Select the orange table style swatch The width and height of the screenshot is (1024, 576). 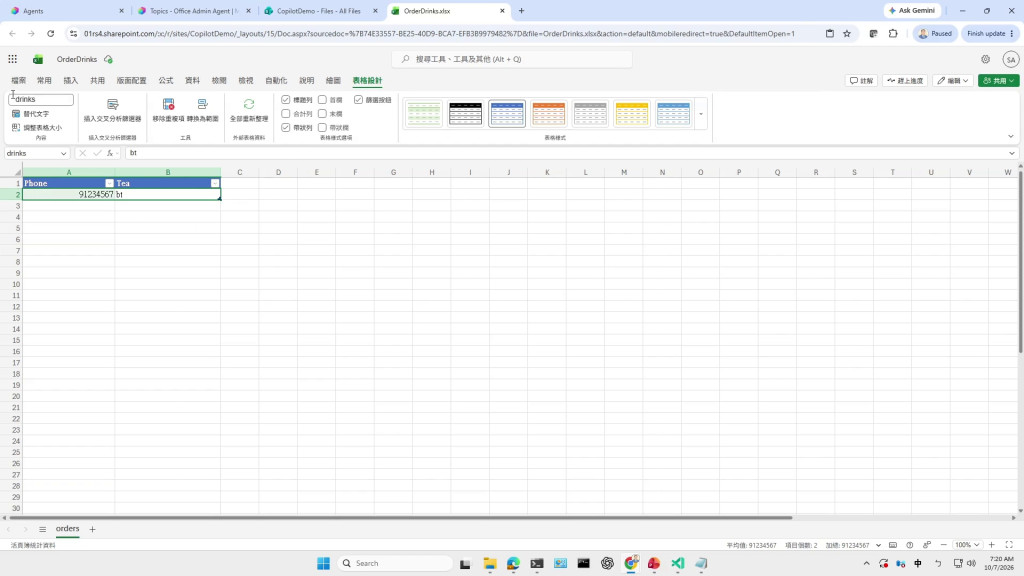pos(549,114)
